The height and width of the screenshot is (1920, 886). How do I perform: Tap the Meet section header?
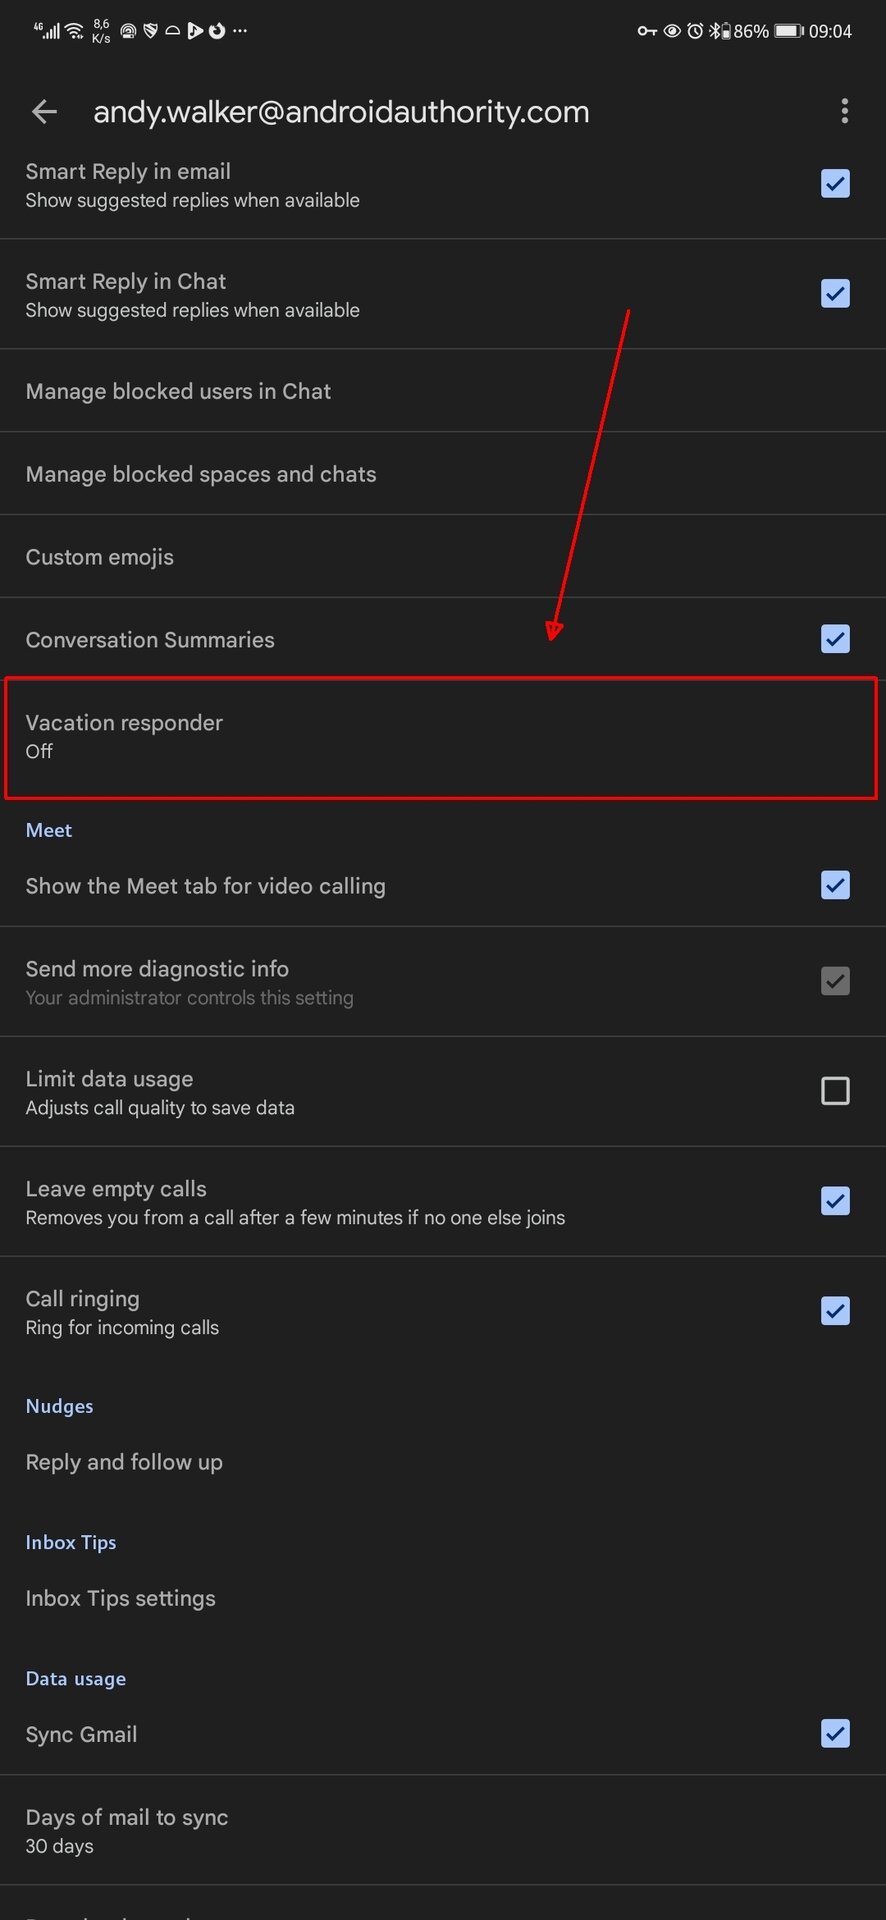click(49, 830)
